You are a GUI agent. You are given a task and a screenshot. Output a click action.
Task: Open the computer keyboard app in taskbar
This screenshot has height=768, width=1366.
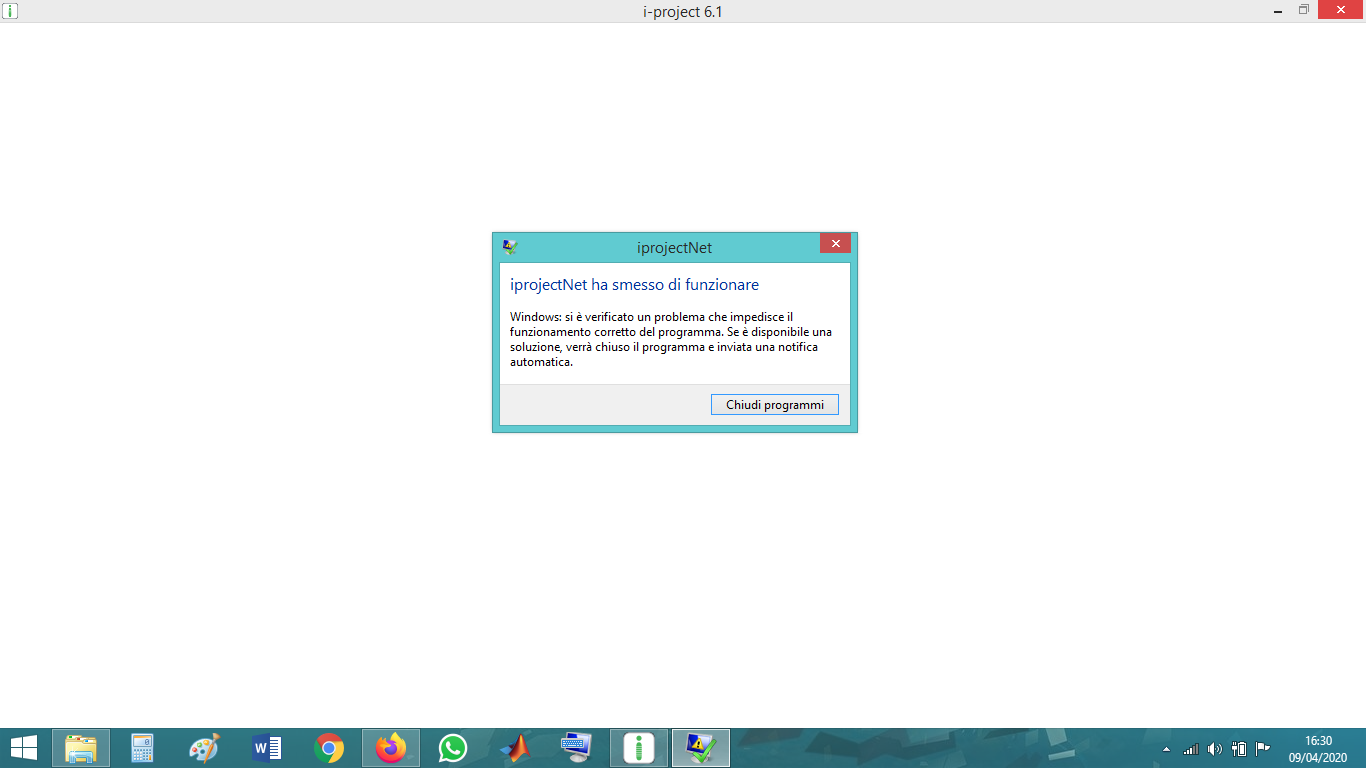tap(577, 748)
